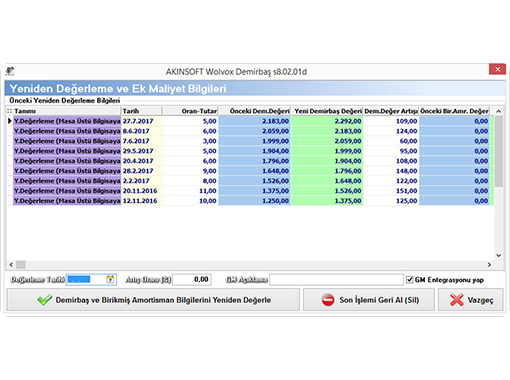Screen dimensions: 510x380
Task: Click scroll down arrow of the grid
Action: tap(499, 255)
